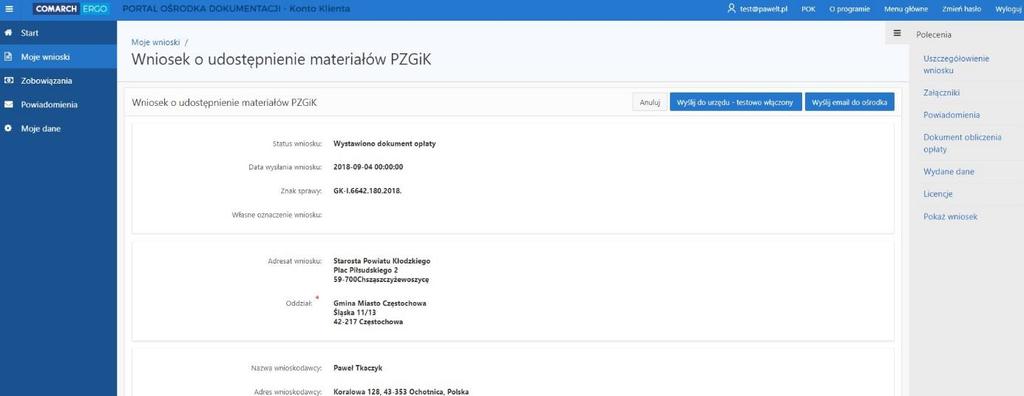Open Moje dane in the sidebar
The image size is (1024, 396).
(x=59, y=129)
